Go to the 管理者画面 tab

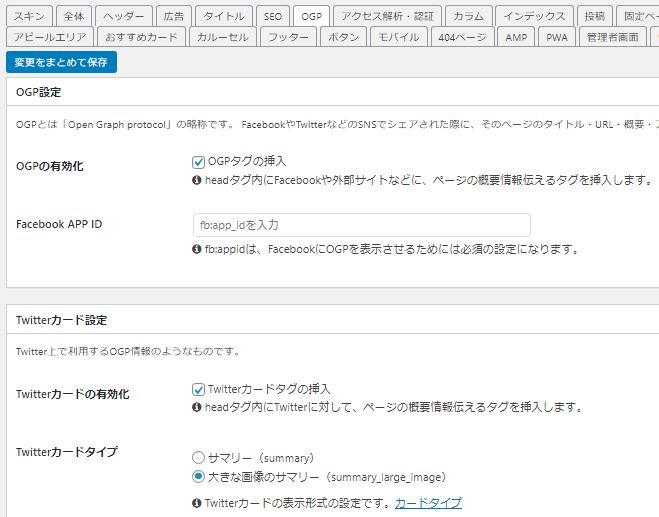pos(612,37)
